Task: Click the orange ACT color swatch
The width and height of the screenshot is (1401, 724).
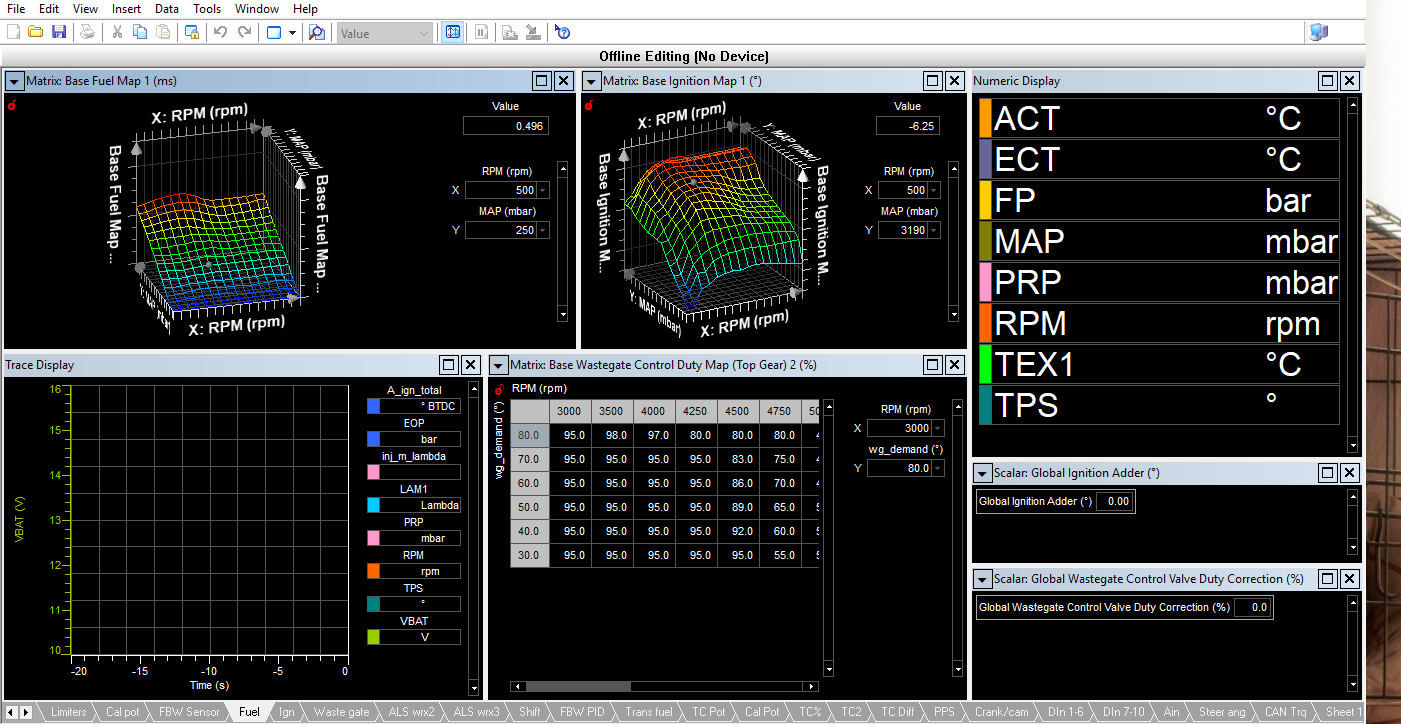Action: point(985,118)
